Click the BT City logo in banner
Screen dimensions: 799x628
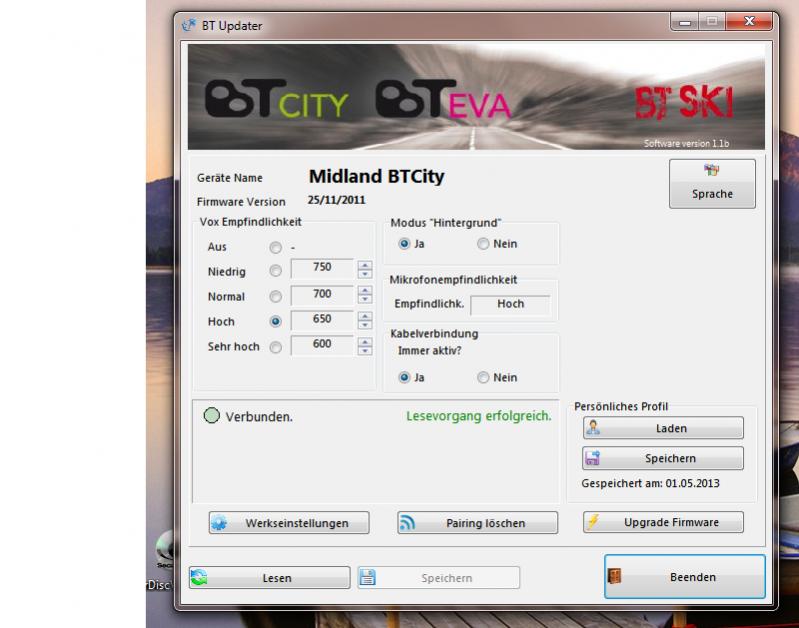click(276, 99)
